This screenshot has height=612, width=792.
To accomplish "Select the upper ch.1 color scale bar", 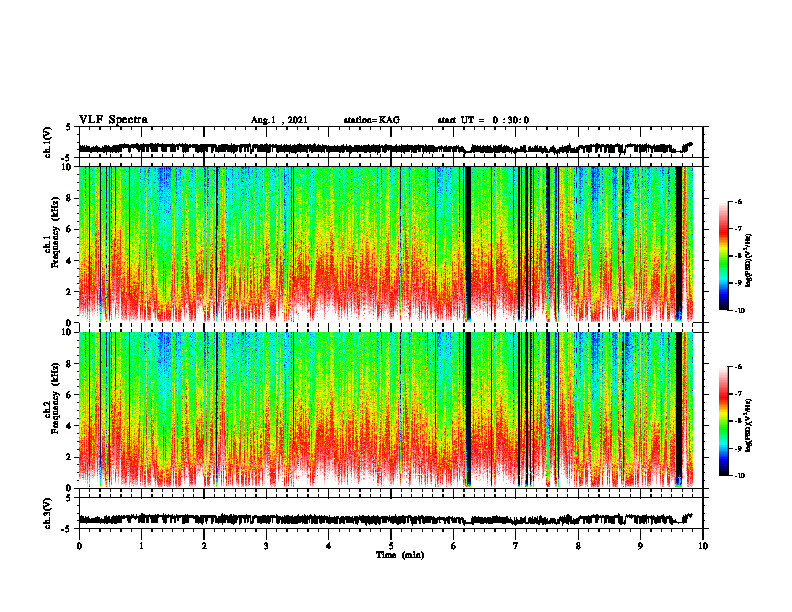I will coord(723,256).
